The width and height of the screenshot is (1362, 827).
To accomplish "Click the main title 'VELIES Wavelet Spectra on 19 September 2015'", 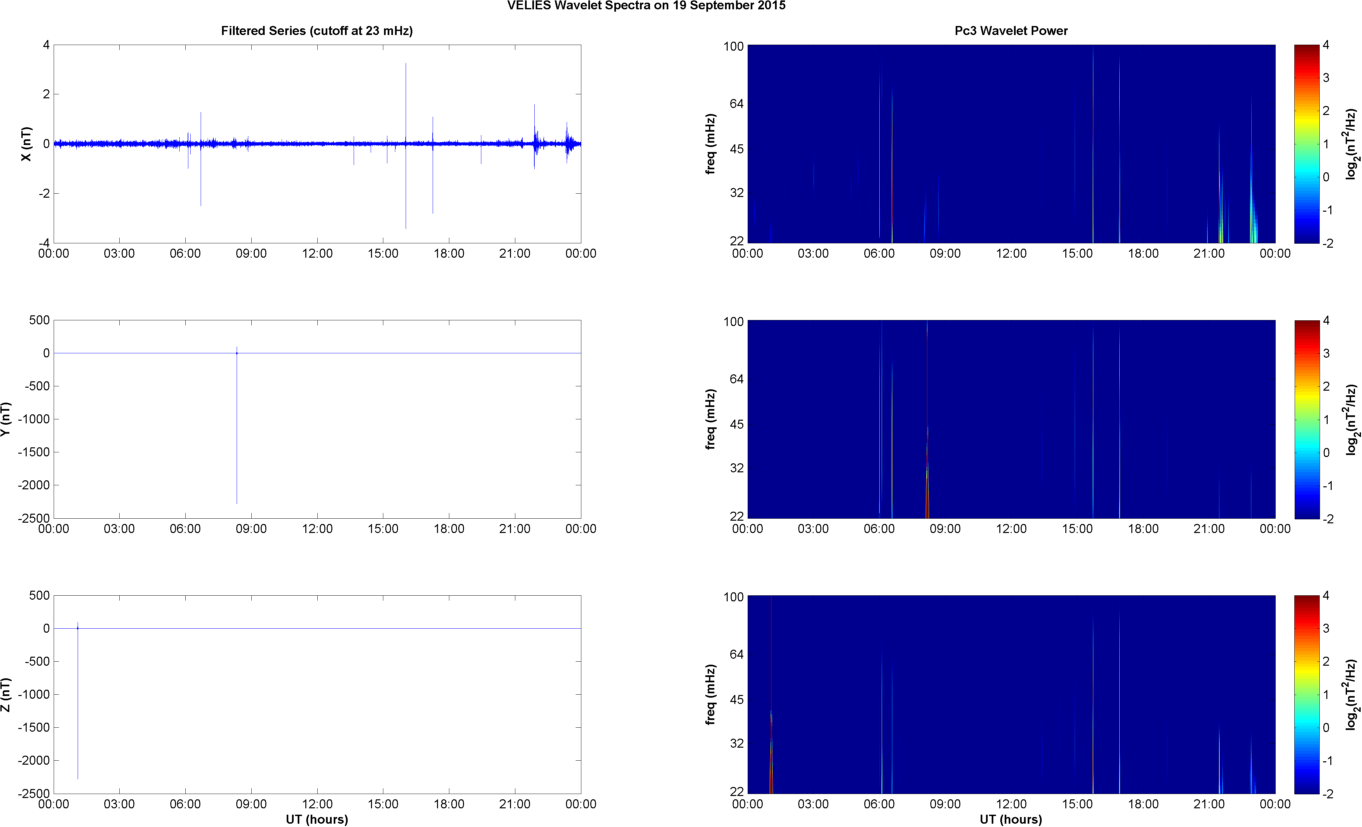I will (646, 6).
